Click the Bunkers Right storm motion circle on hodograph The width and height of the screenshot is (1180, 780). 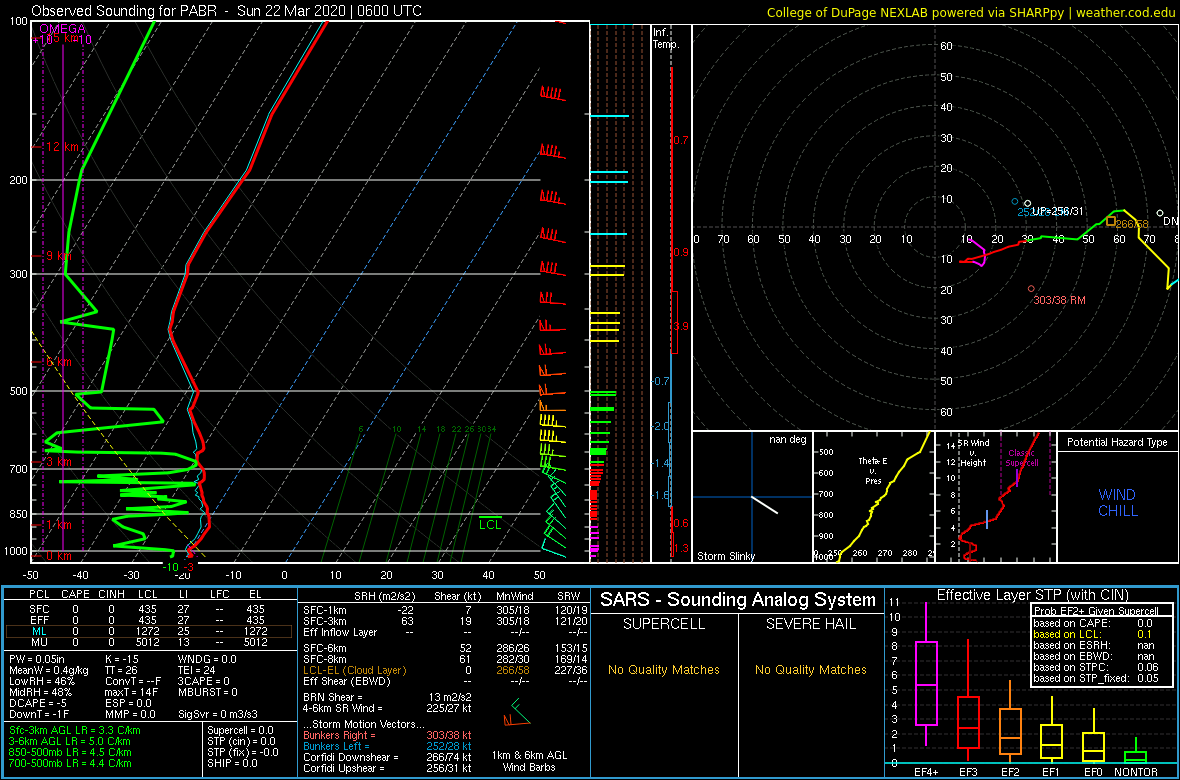[x=1031, y=288]
